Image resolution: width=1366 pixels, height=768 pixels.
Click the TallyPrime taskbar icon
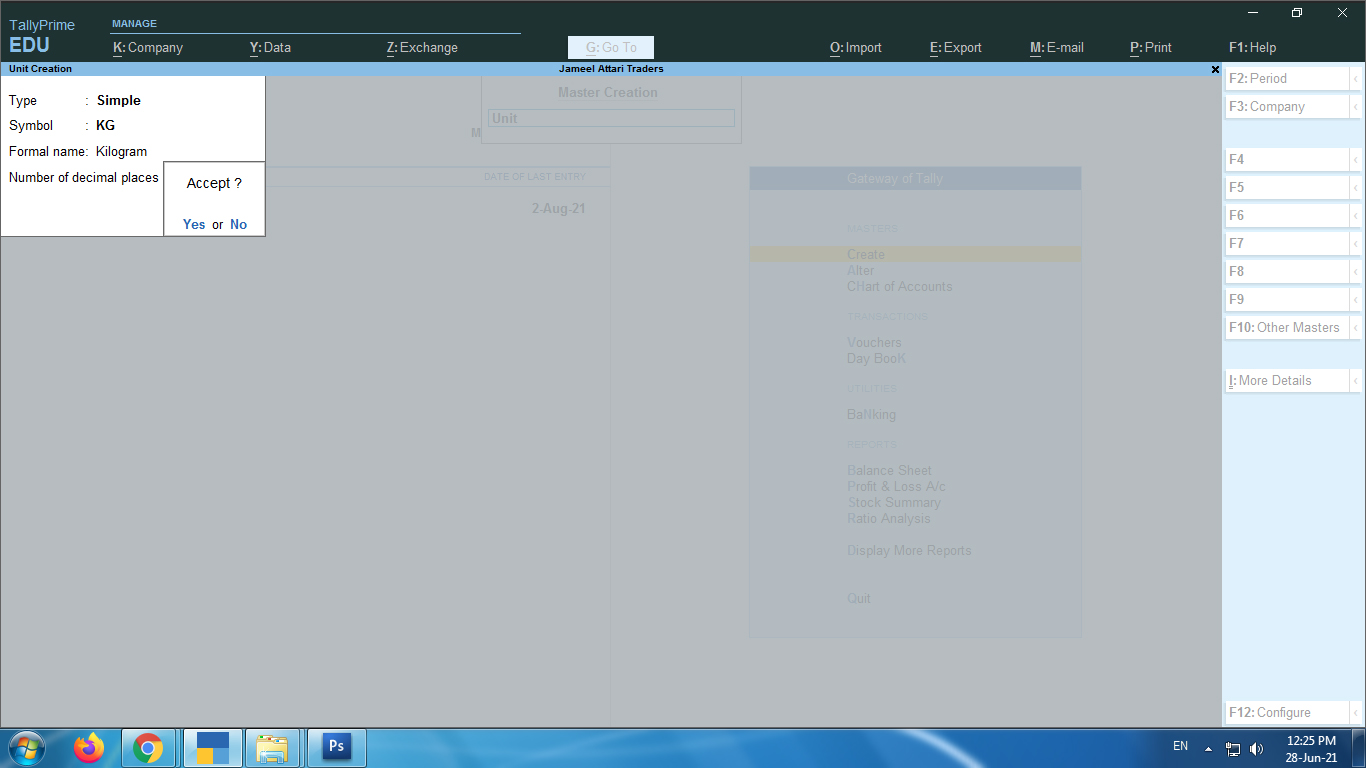click(x=212, y=747)
